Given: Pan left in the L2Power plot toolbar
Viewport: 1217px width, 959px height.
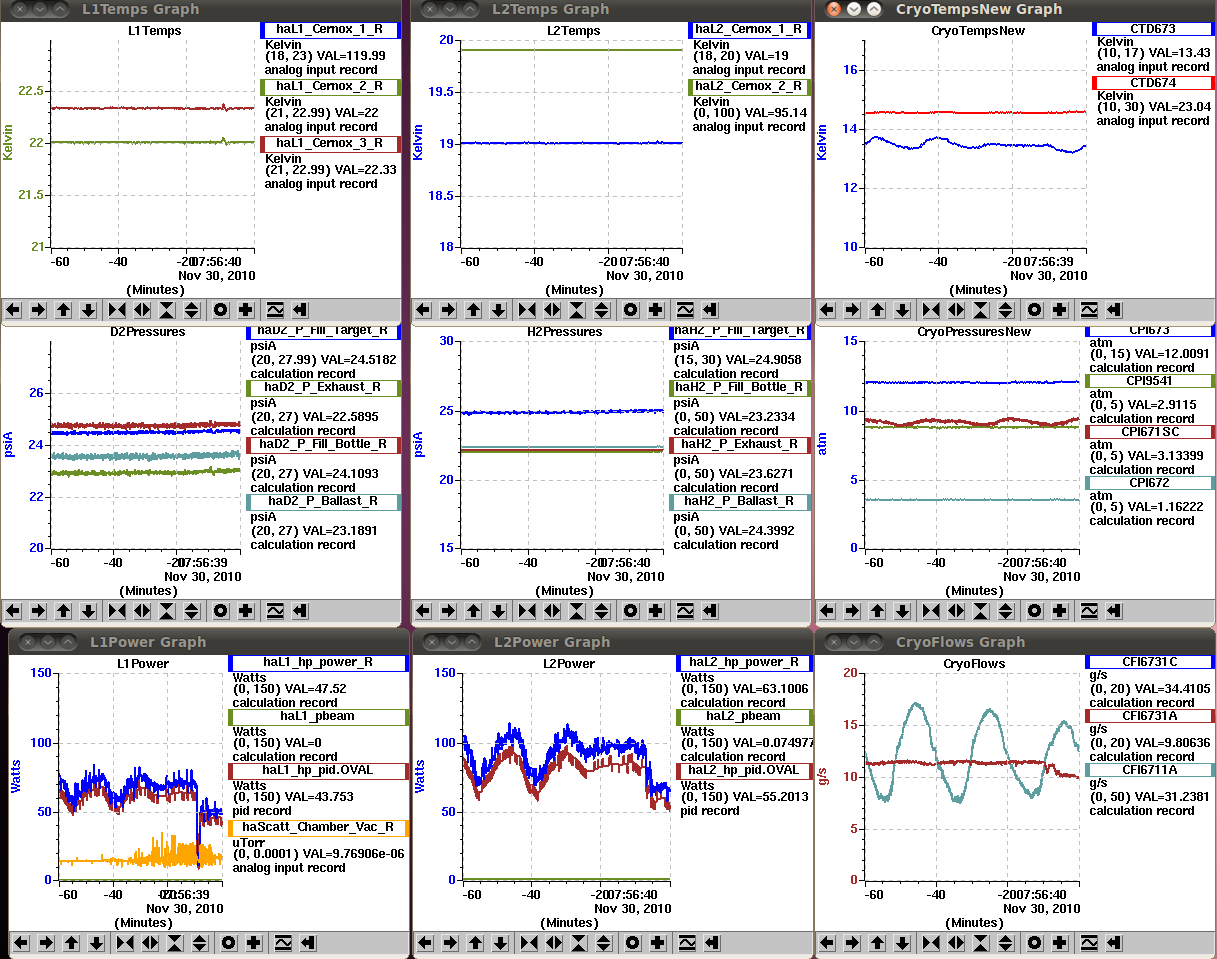Looking at the screenshot, I should (426, 942).
